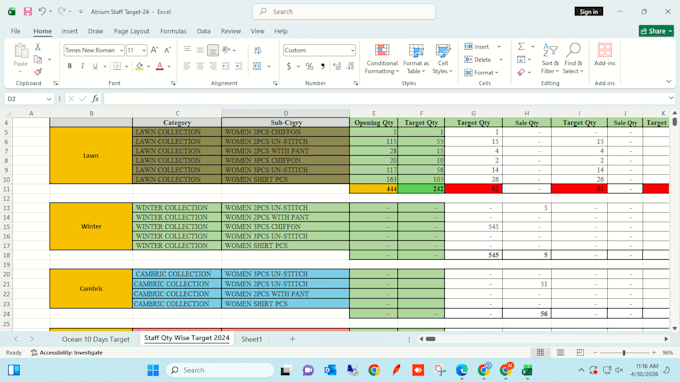This screenshot has width=680, height=382.
Task: Click the Share button
Action: coord(656,31)
